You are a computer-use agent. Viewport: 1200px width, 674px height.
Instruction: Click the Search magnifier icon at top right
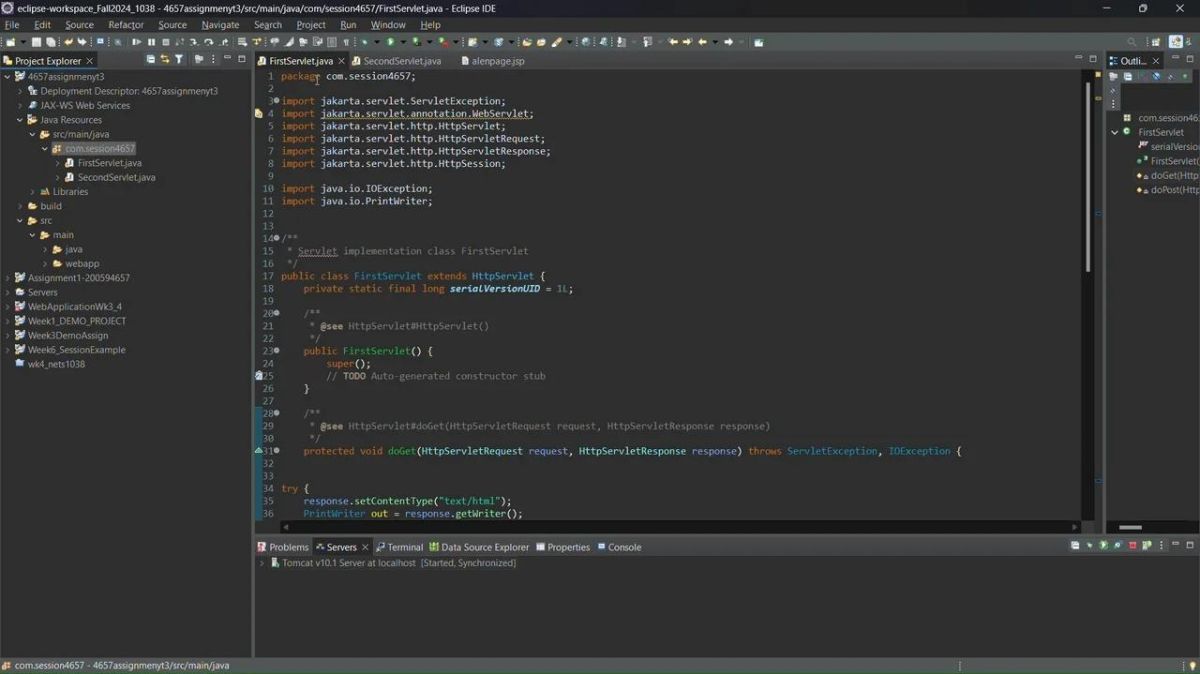1132,42
